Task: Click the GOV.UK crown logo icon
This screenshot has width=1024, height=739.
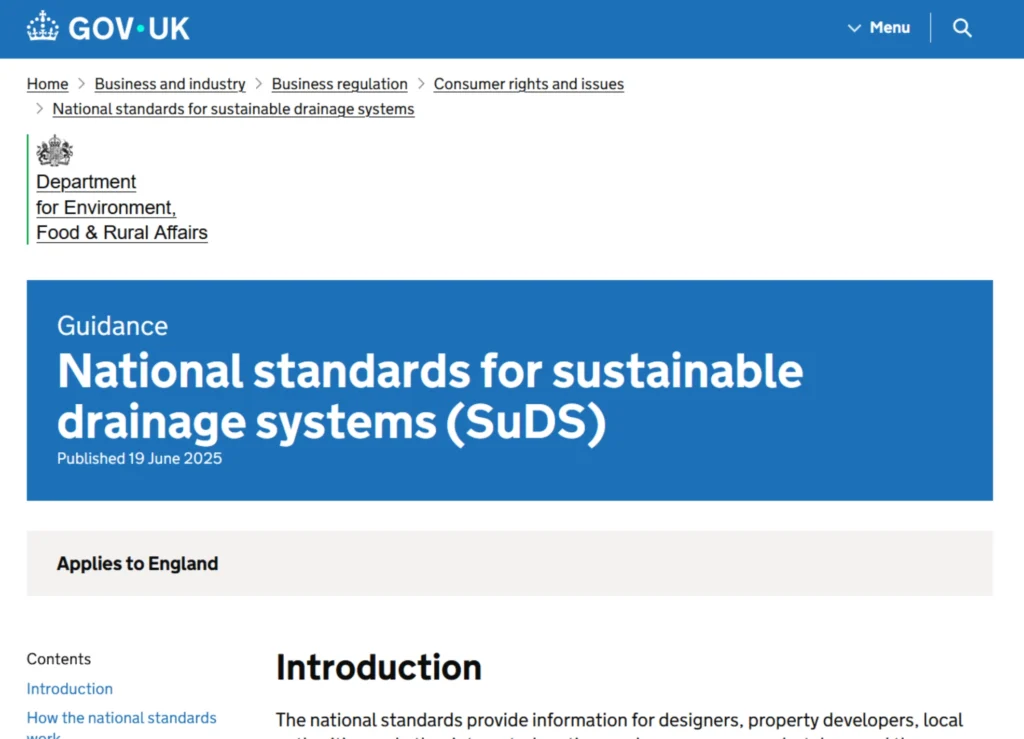Action: (42, 27)
